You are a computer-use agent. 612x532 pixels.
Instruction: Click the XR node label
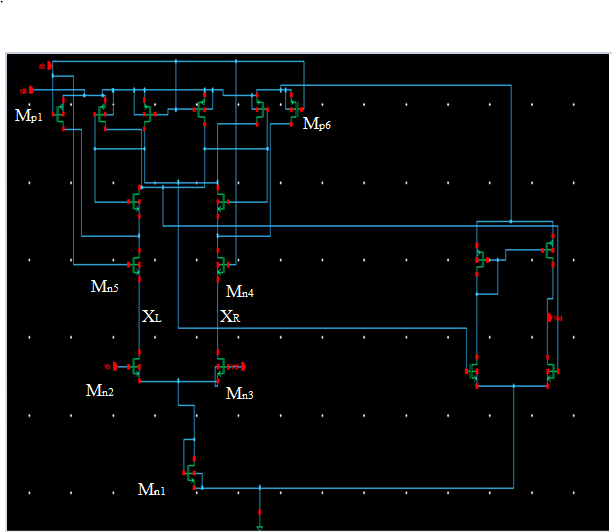point(230,316)
